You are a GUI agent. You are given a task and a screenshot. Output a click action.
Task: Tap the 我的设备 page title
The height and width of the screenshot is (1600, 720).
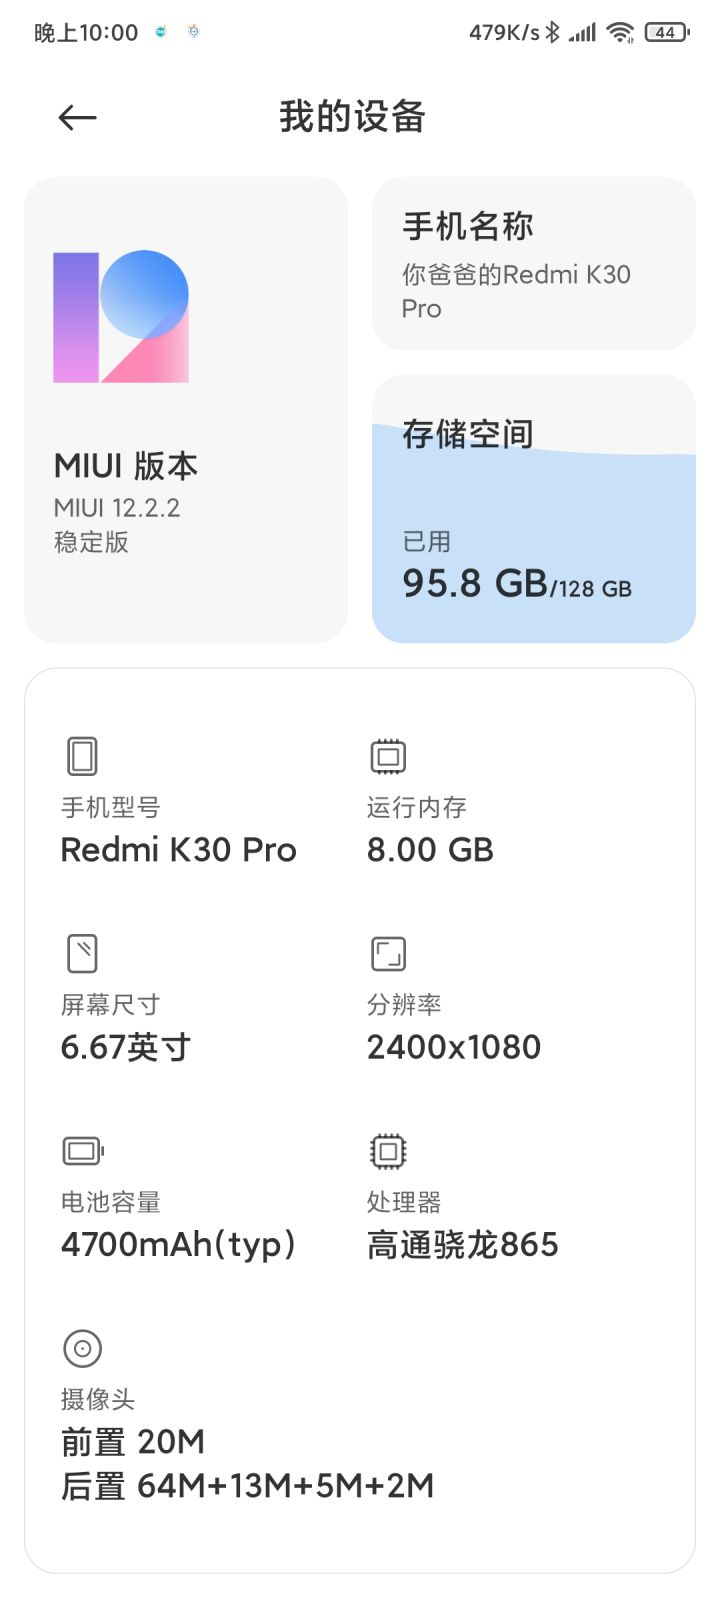pyautogui.click(x=352, y=117)
